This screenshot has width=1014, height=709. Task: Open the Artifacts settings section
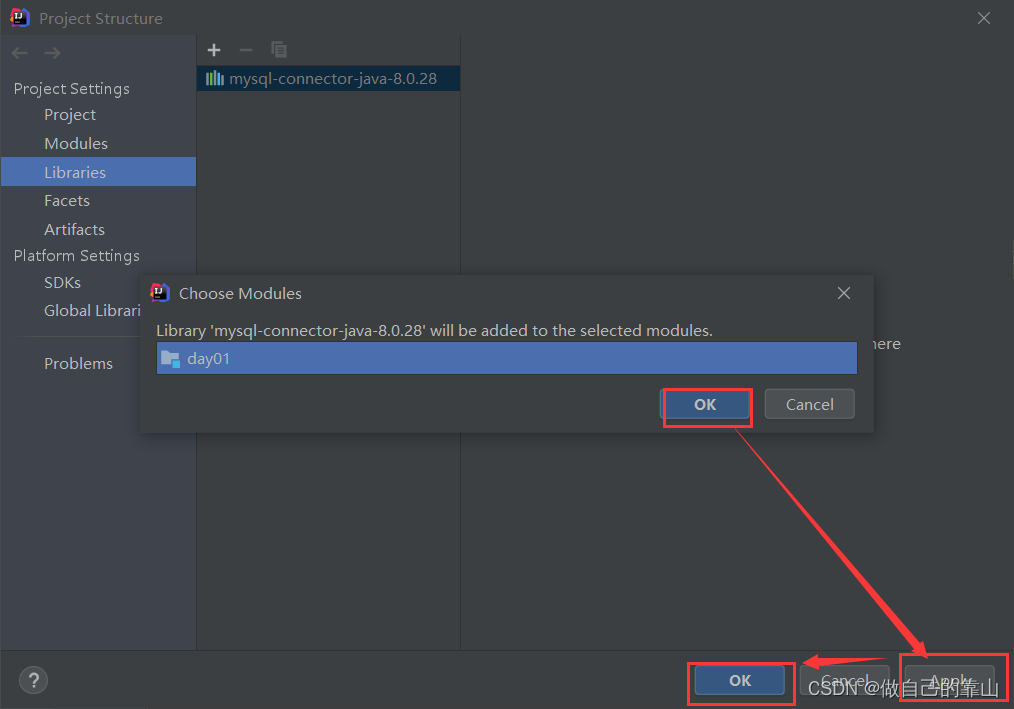tap(74, 230)
